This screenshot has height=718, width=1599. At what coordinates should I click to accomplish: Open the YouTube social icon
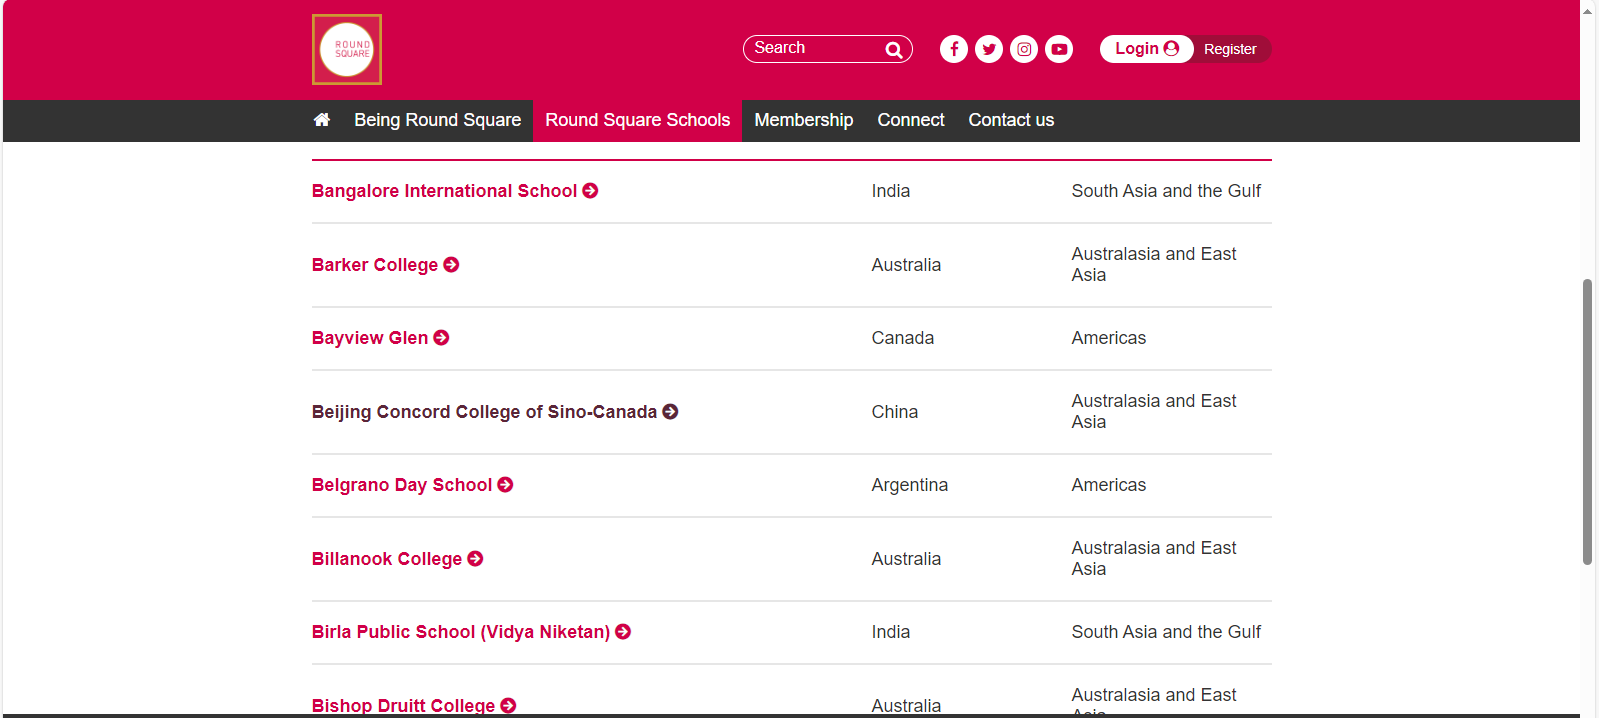click(x=1058, y=49)
